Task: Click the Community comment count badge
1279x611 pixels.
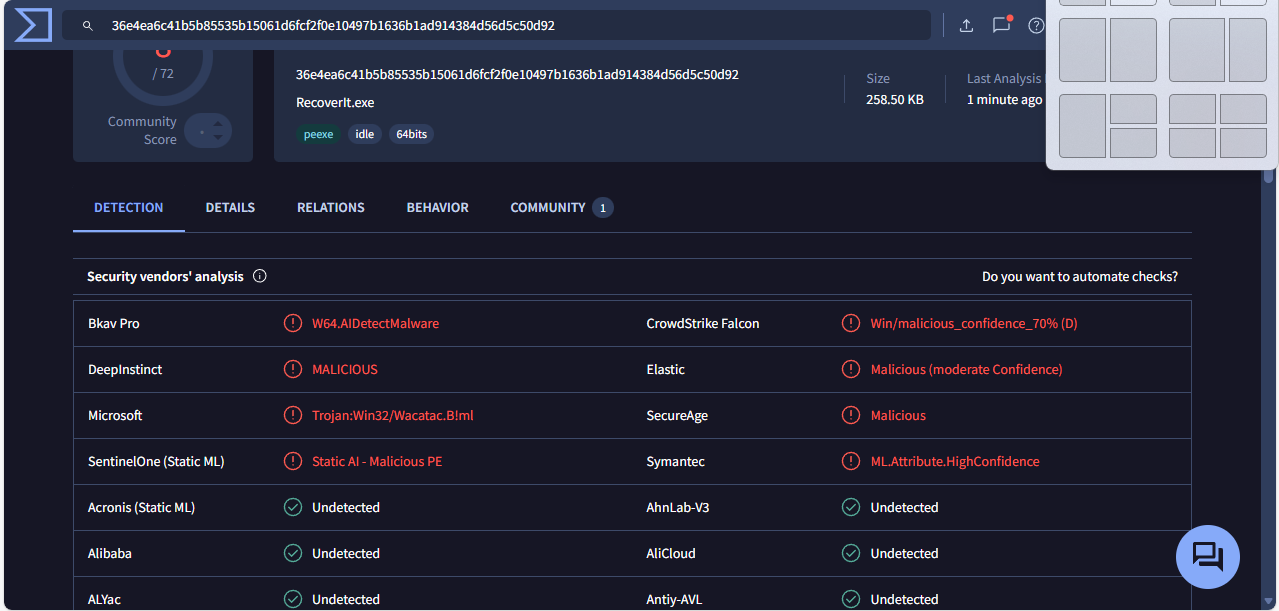Action: click(602, 208)
